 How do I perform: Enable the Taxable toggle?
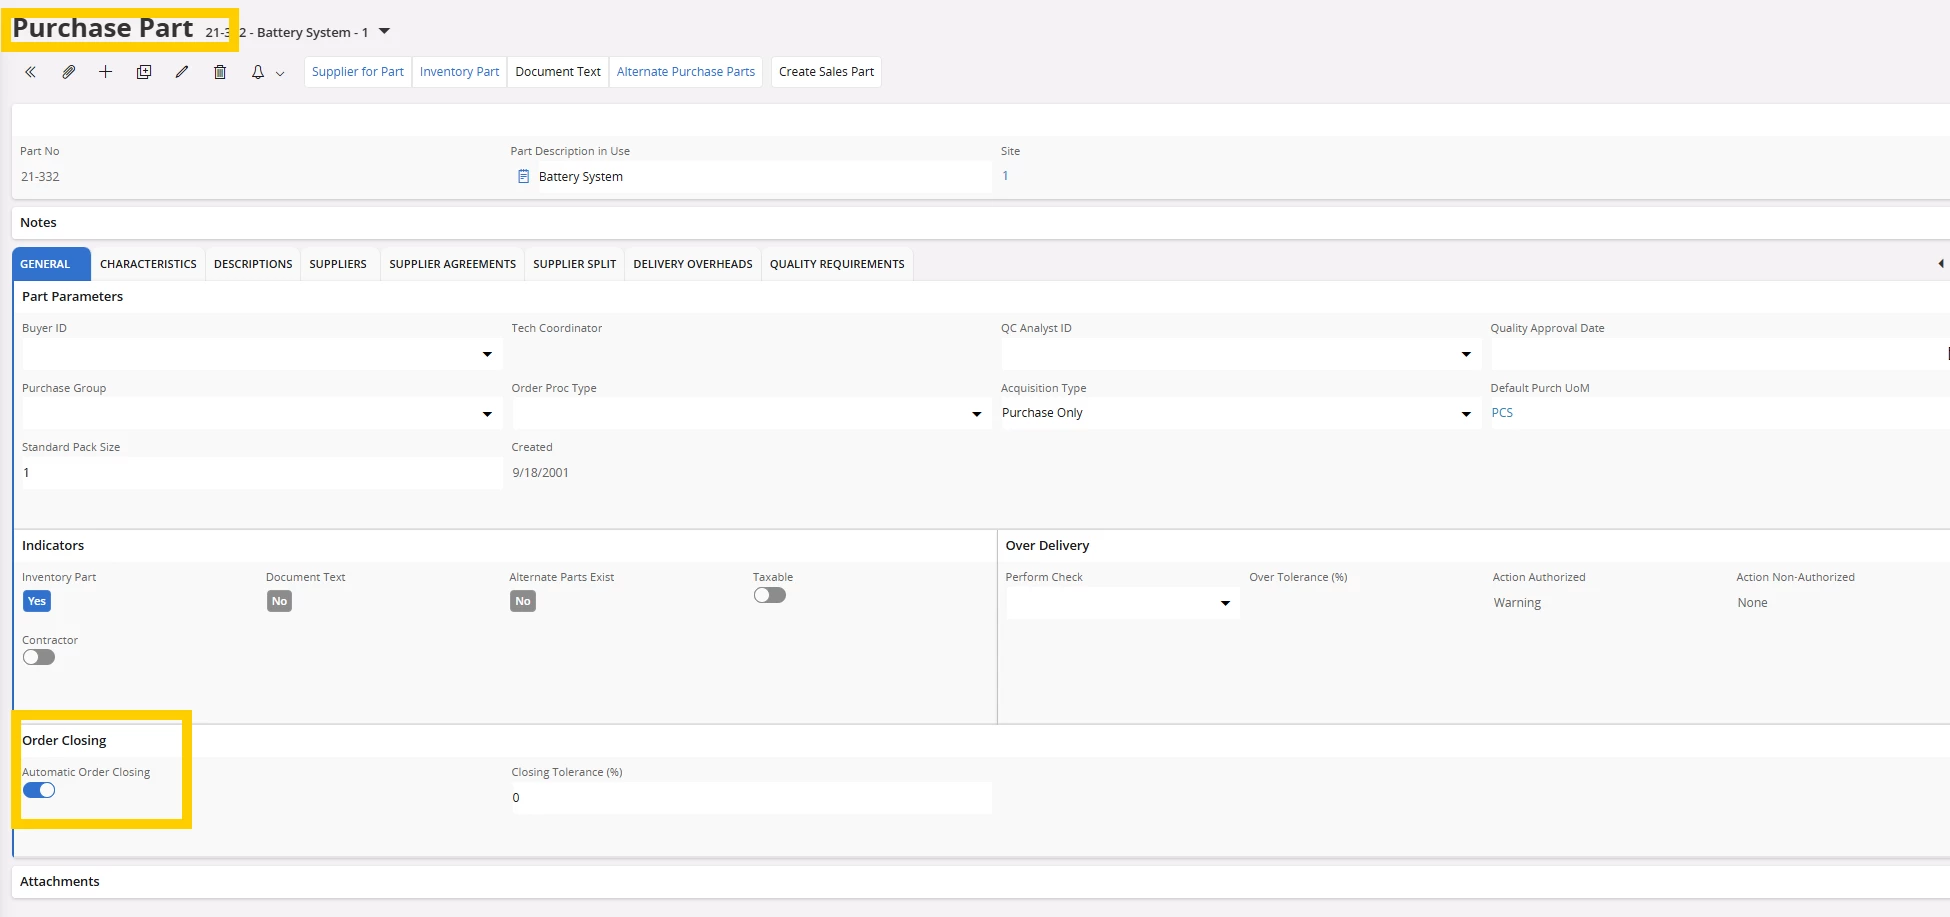769,595
